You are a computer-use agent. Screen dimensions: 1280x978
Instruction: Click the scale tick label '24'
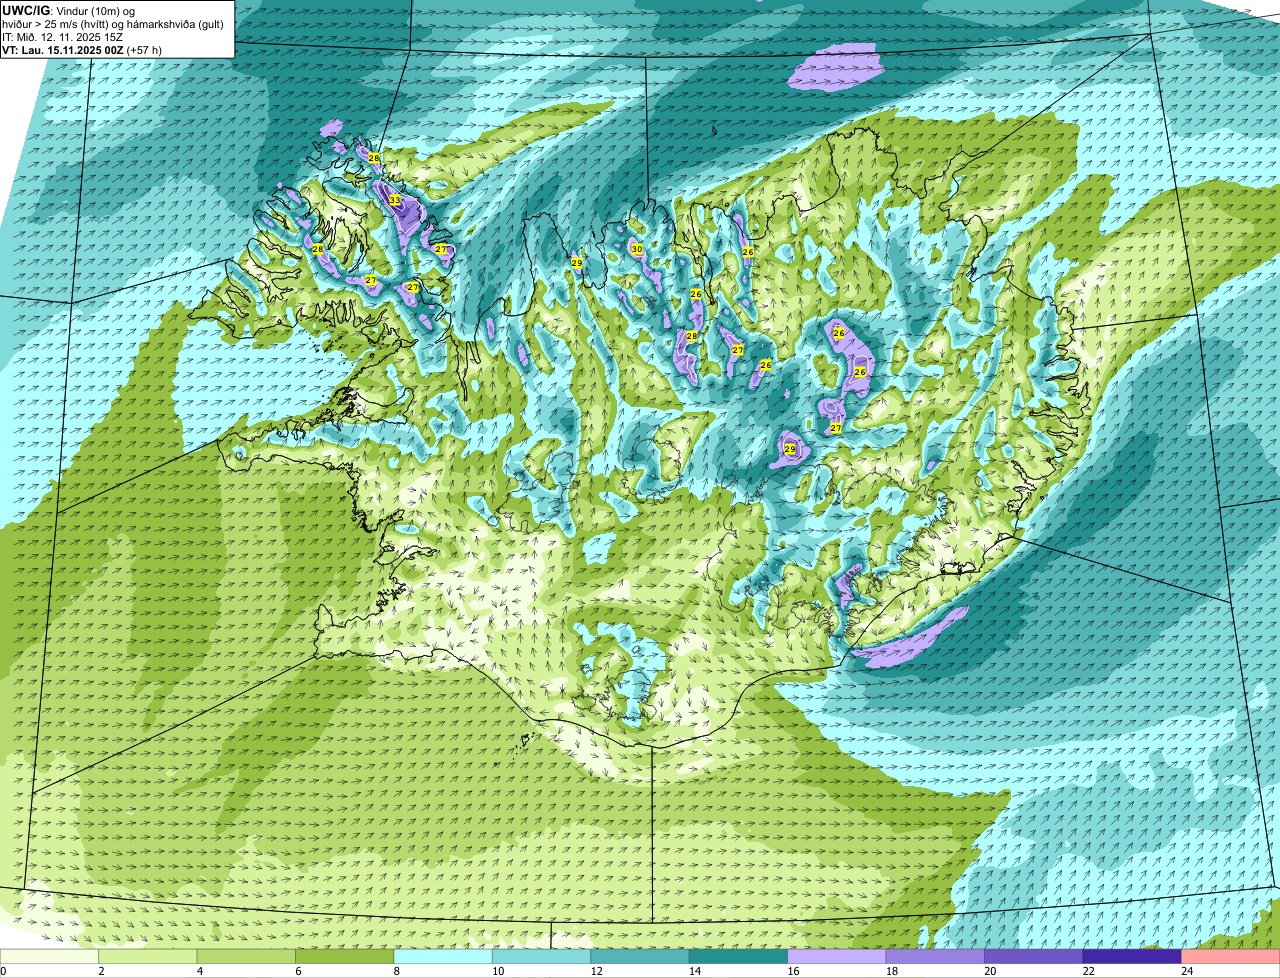click(x=1186, y=971)
